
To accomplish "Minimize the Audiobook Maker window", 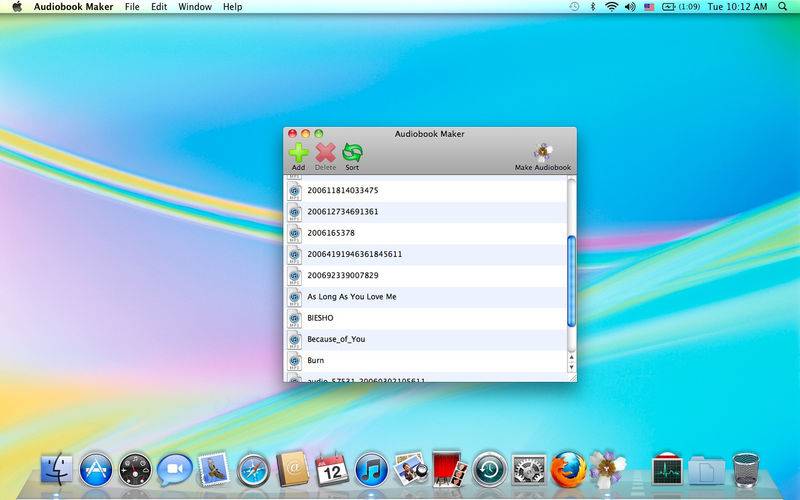I will point(306,134).
